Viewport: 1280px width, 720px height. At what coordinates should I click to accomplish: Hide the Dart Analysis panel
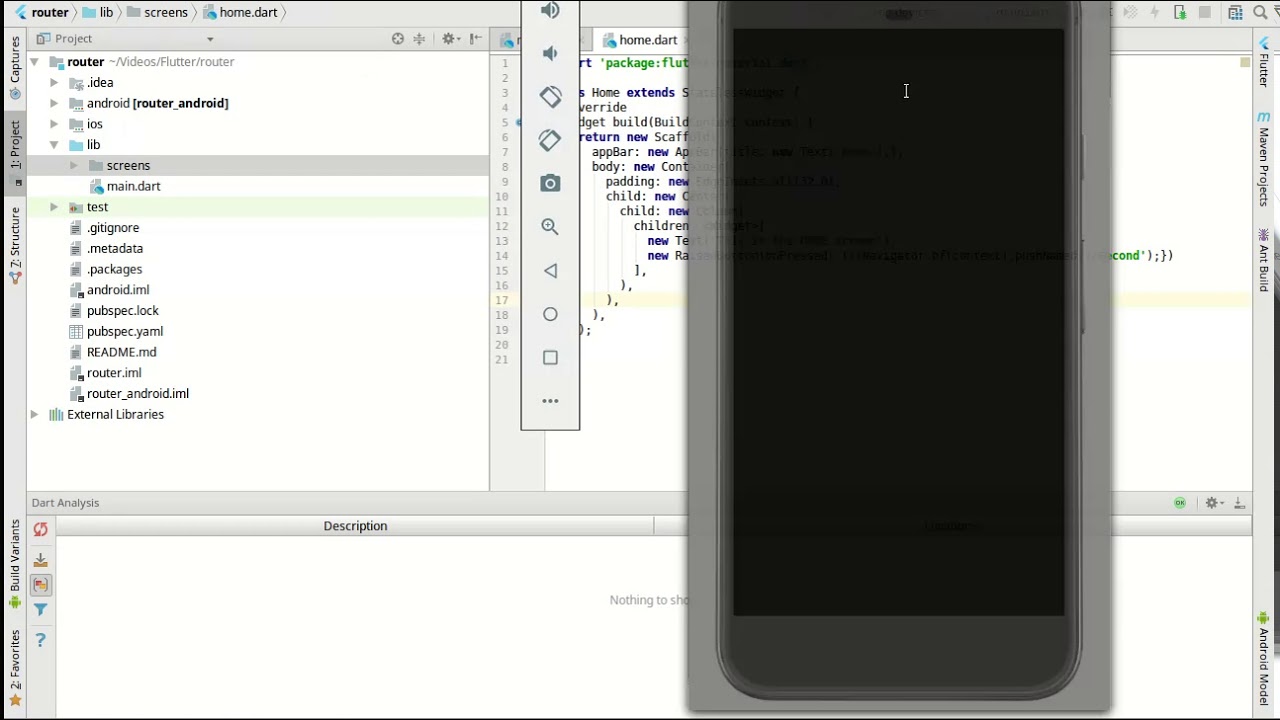(1239, 503)
